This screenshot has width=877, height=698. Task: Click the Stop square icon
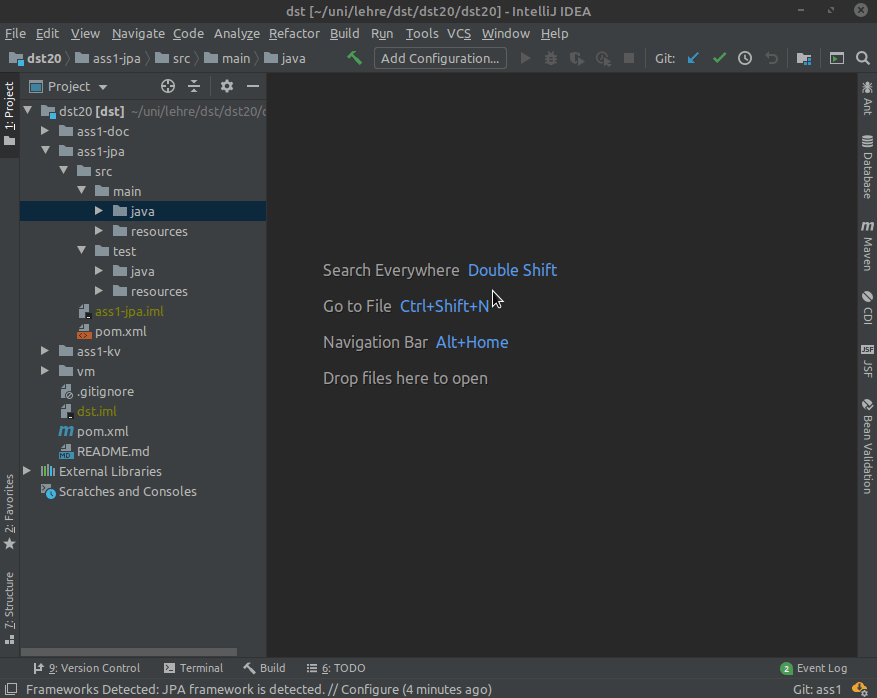point(629,58)
